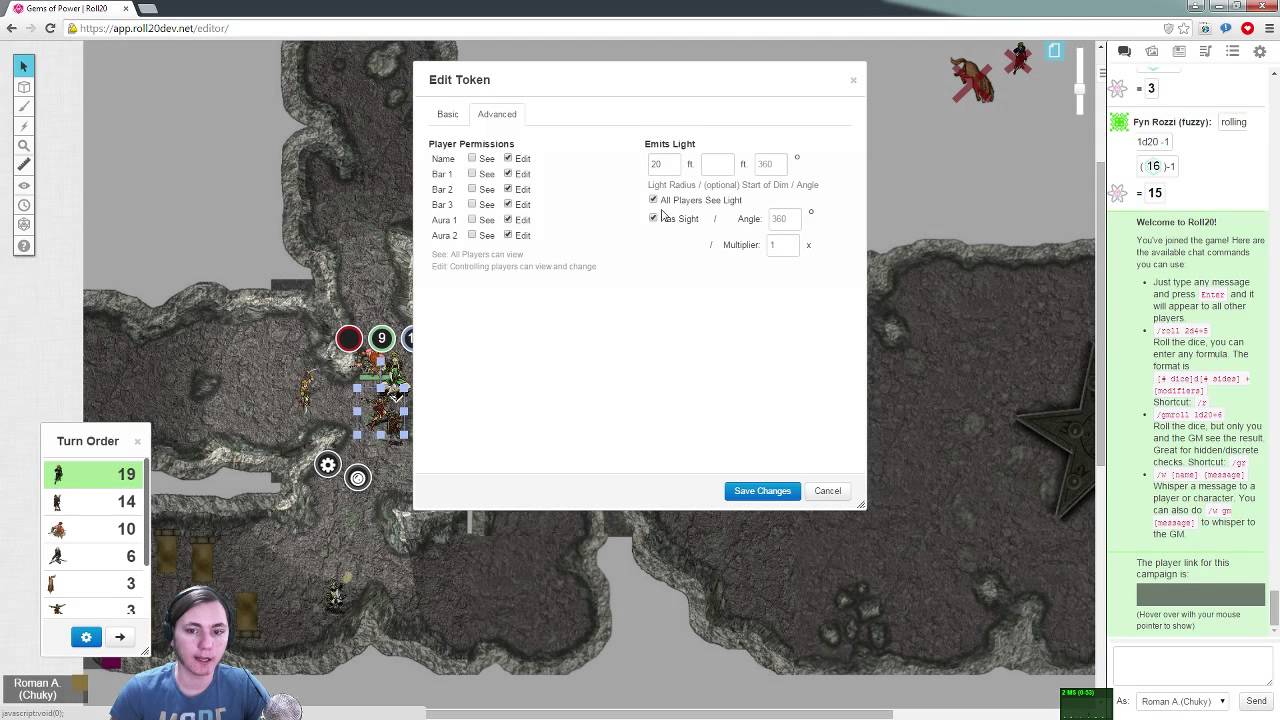Click the campaign player link field
Viewport: 1280px width, 720px height.
[x=1200, y=595]
